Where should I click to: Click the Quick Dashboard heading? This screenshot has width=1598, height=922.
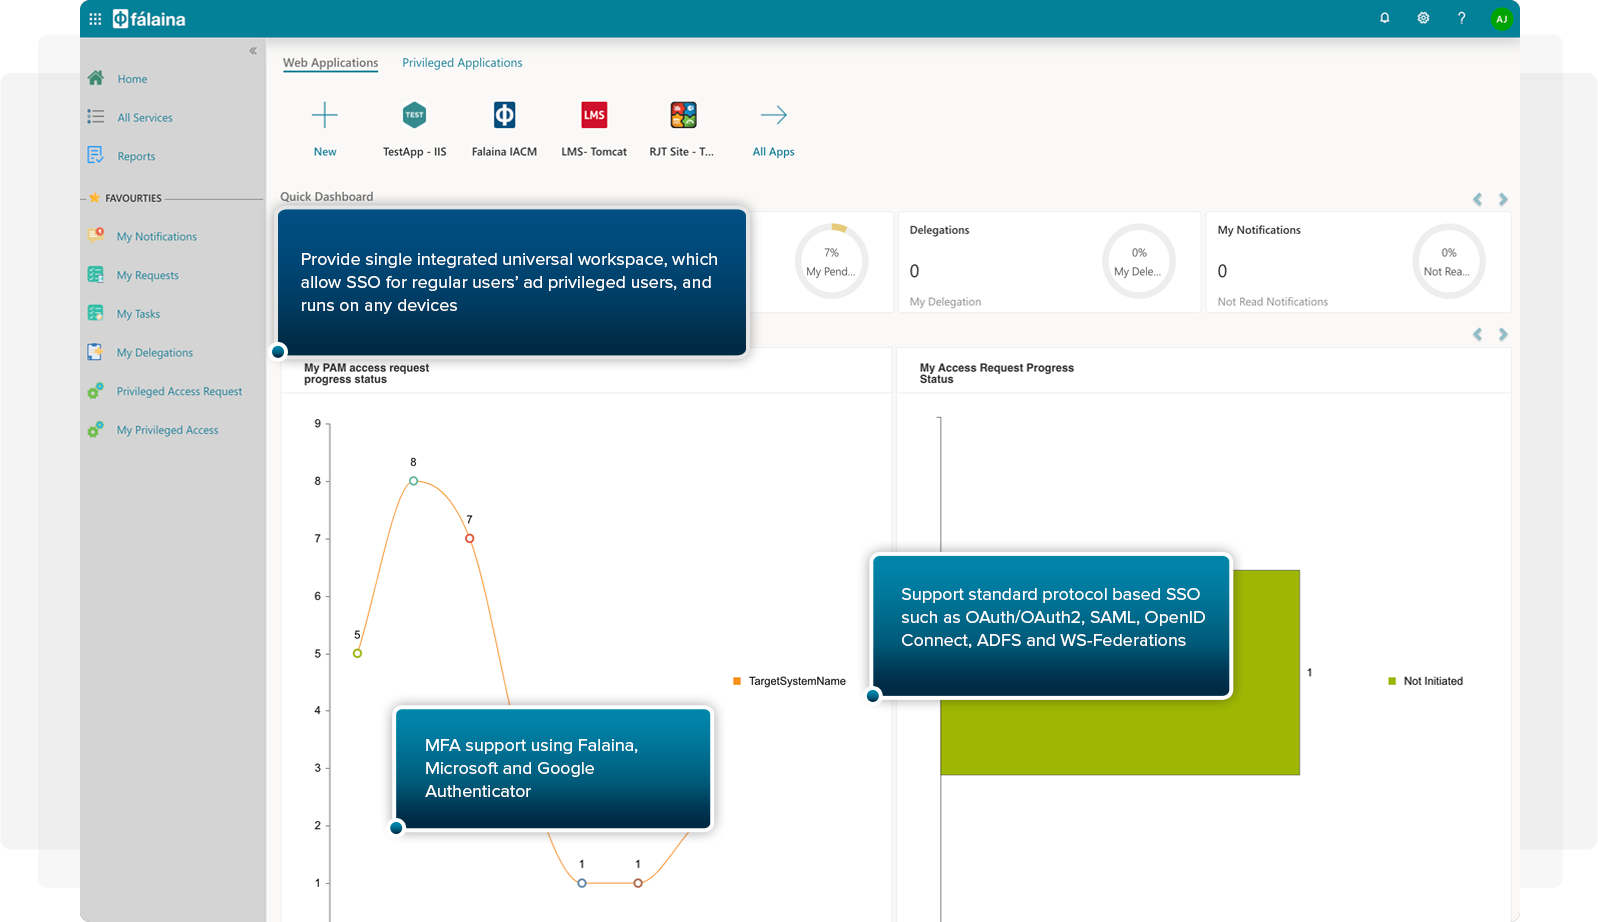pyautogui.click(x=326, y=197)
